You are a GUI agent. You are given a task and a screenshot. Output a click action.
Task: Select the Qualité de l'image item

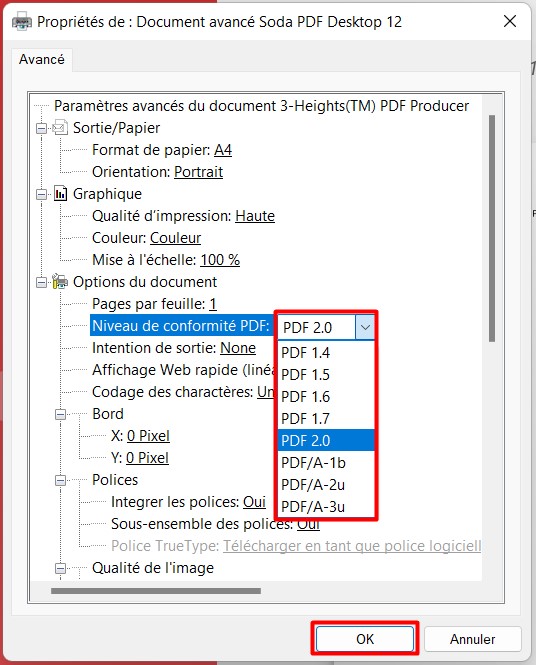point(153,568)
